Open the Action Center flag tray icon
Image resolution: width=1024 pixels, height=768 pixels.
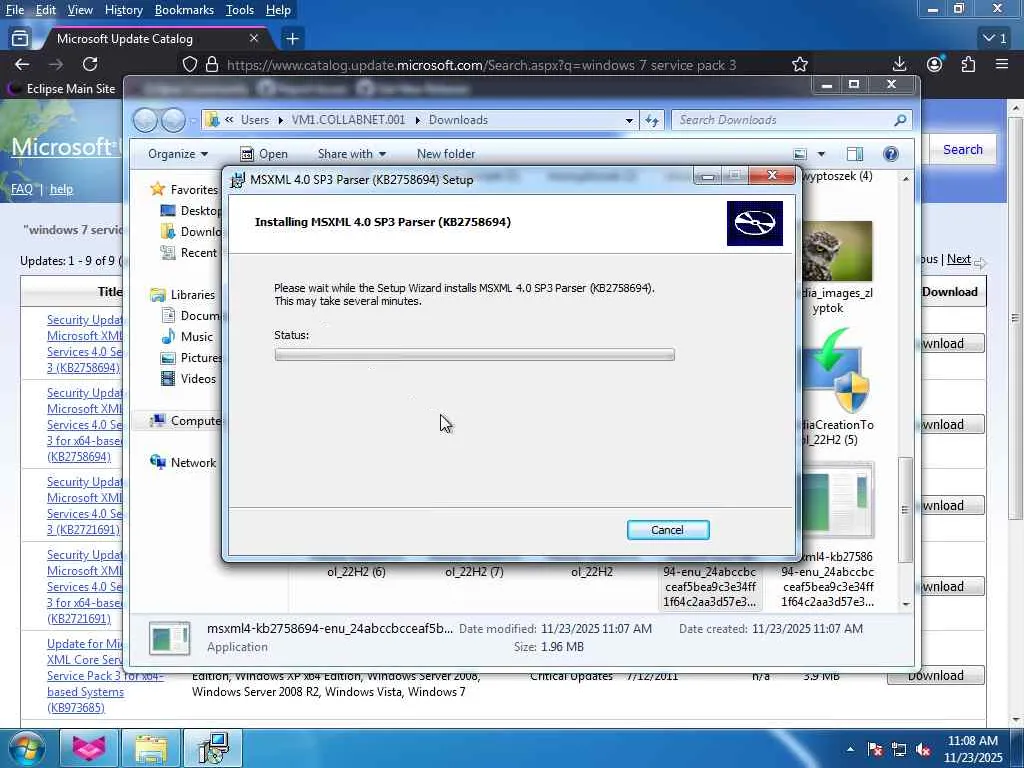click(x=874, y=750)
